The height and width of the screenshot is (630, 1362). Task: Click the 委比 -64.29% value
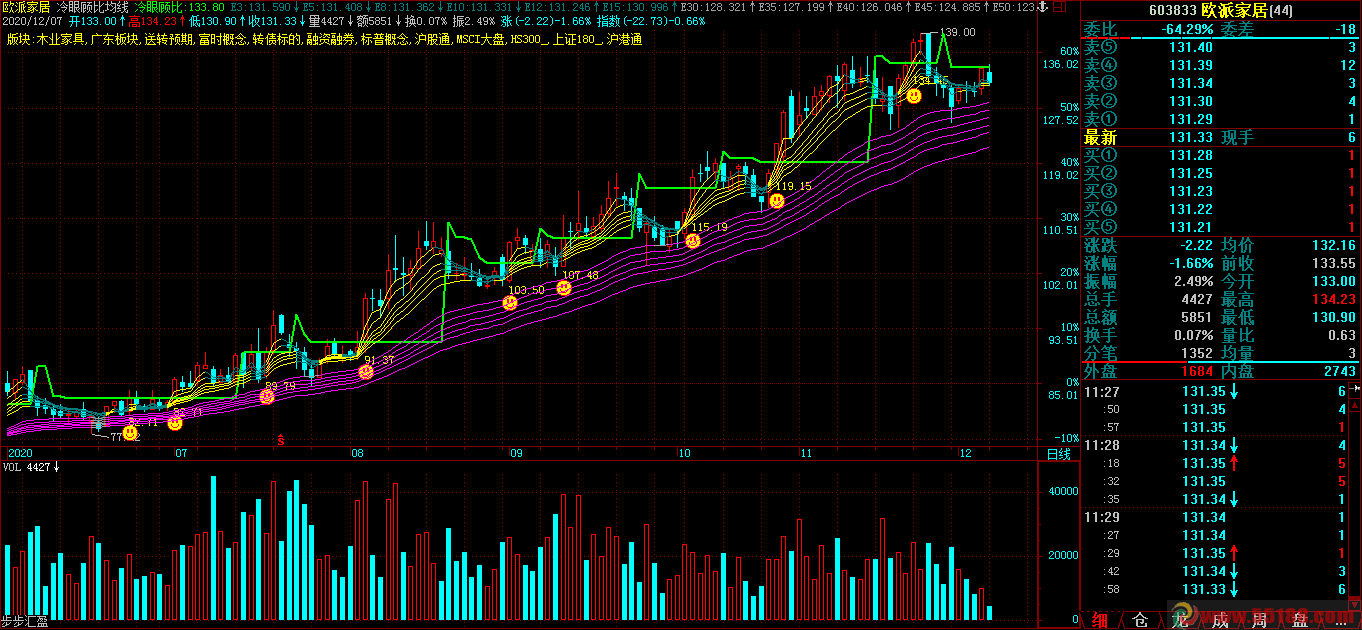(x=1187, y=29)
